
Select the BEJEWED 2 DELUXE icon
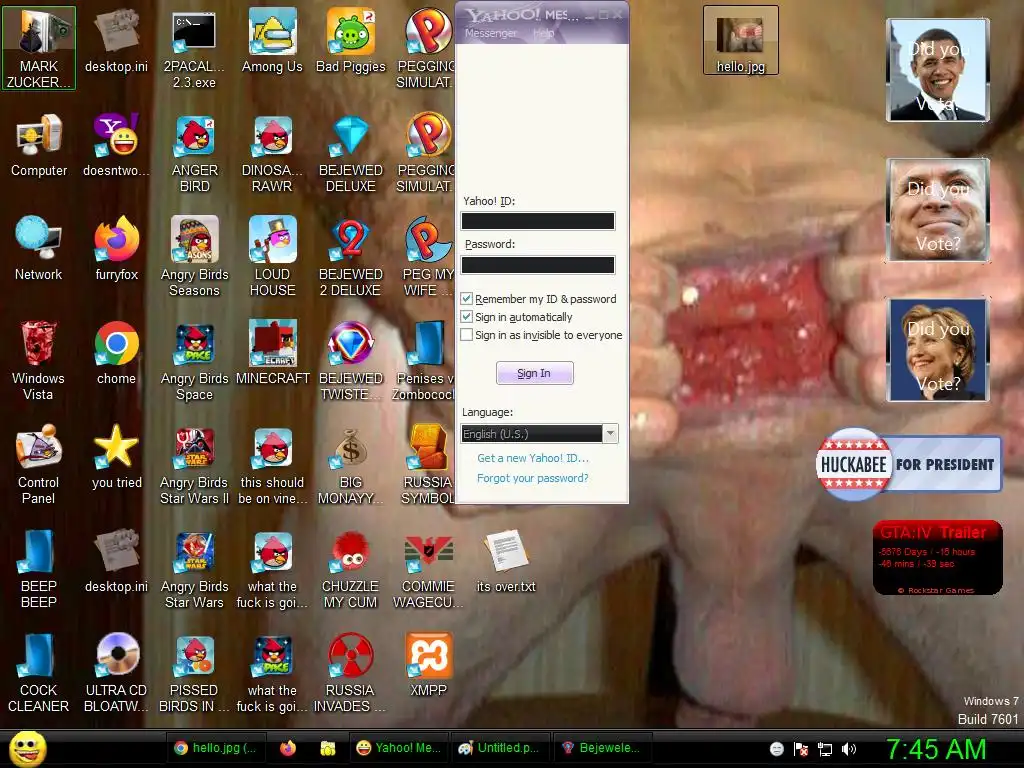click(x=351, y=257)
